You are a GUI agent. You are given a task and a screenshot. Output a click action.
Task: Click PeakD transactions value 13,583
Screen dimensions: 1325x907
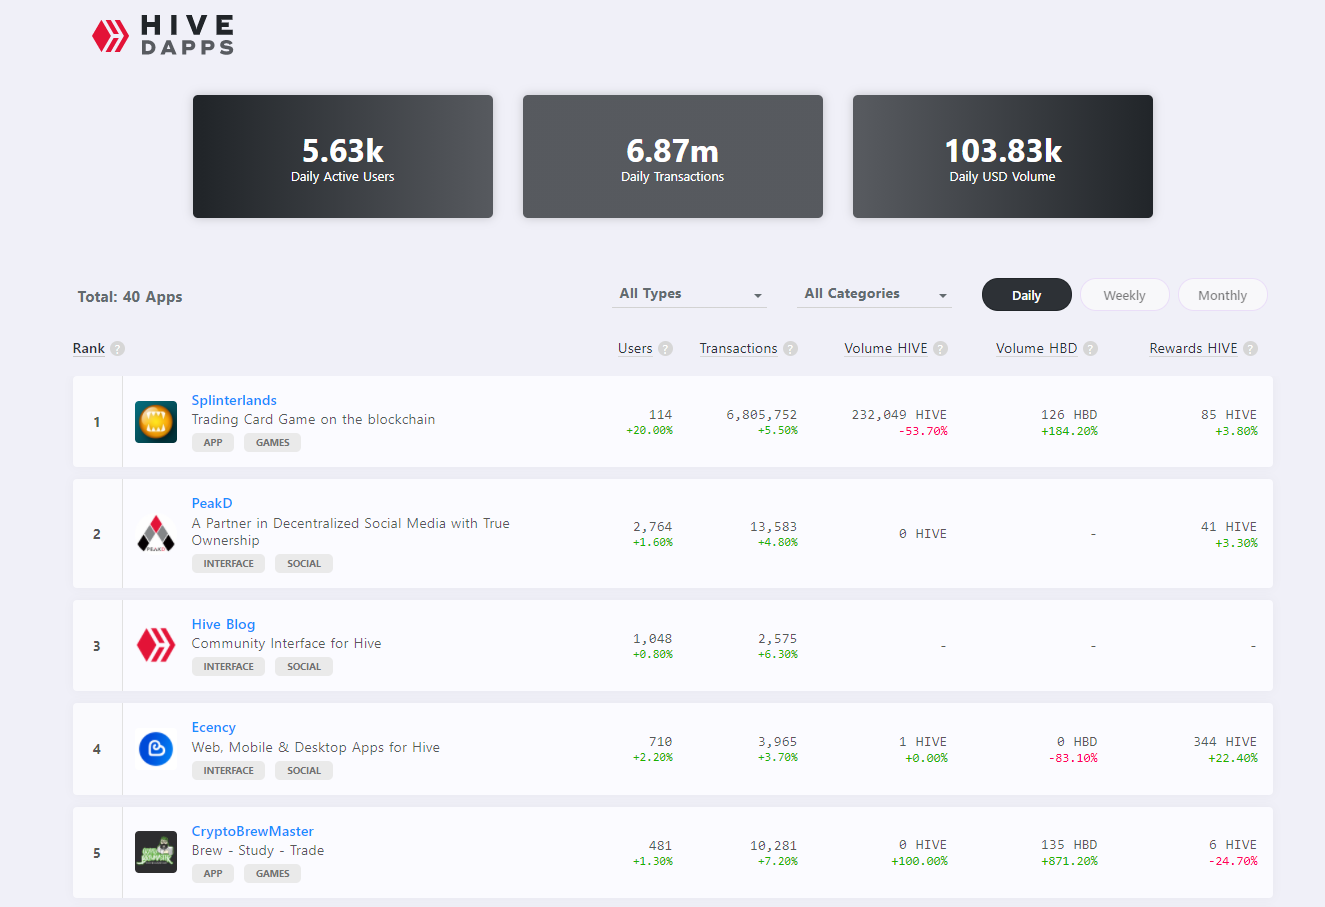click(774, 526)
